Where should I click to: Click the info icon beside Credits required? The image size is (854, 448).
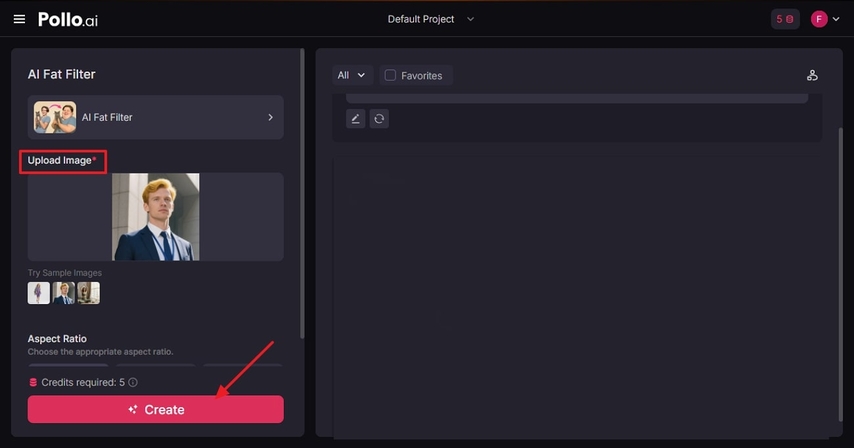(x=133, y=382)
